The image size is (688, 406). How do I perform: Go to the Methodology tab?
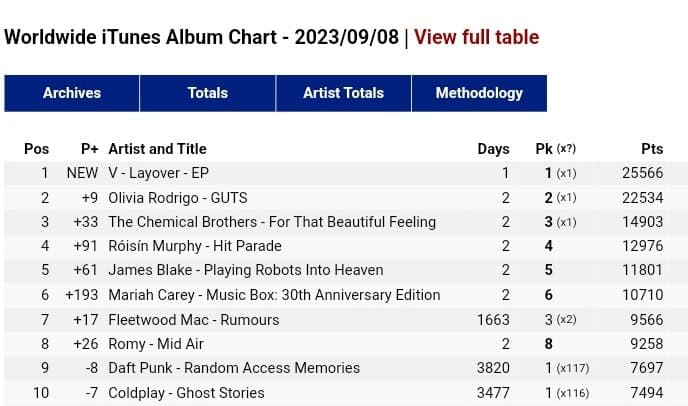479,93
